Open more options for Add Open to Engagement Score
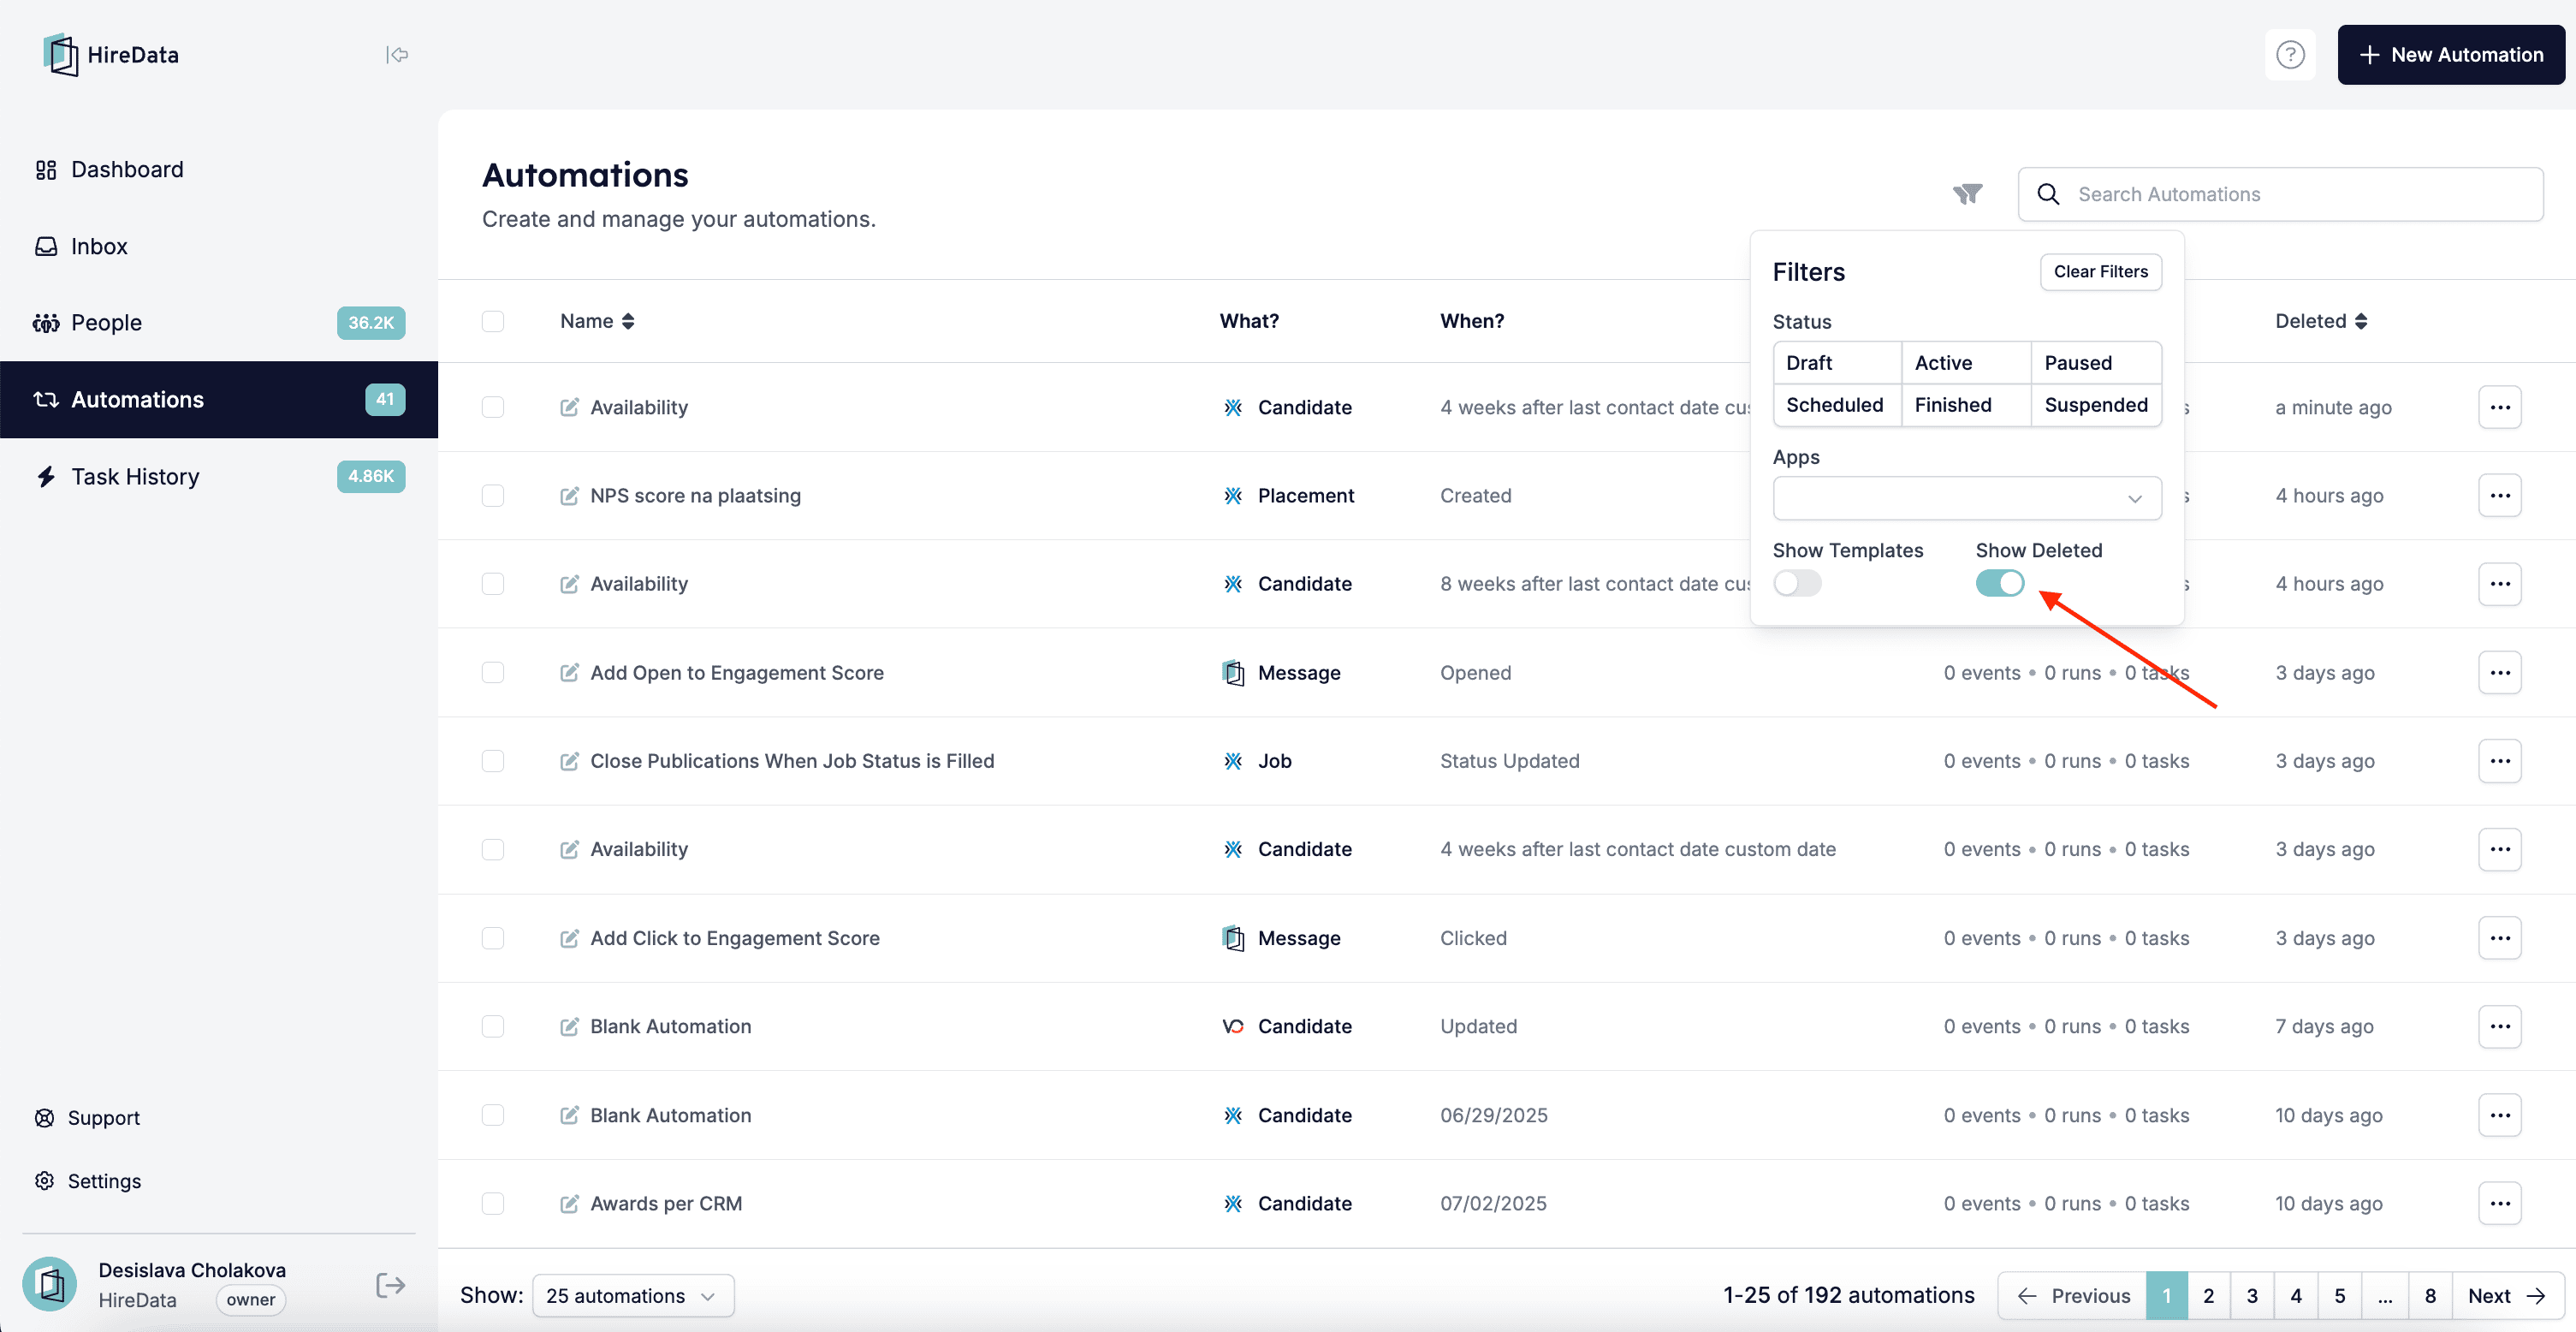 pyautogui.click(x=2499, y=673)
